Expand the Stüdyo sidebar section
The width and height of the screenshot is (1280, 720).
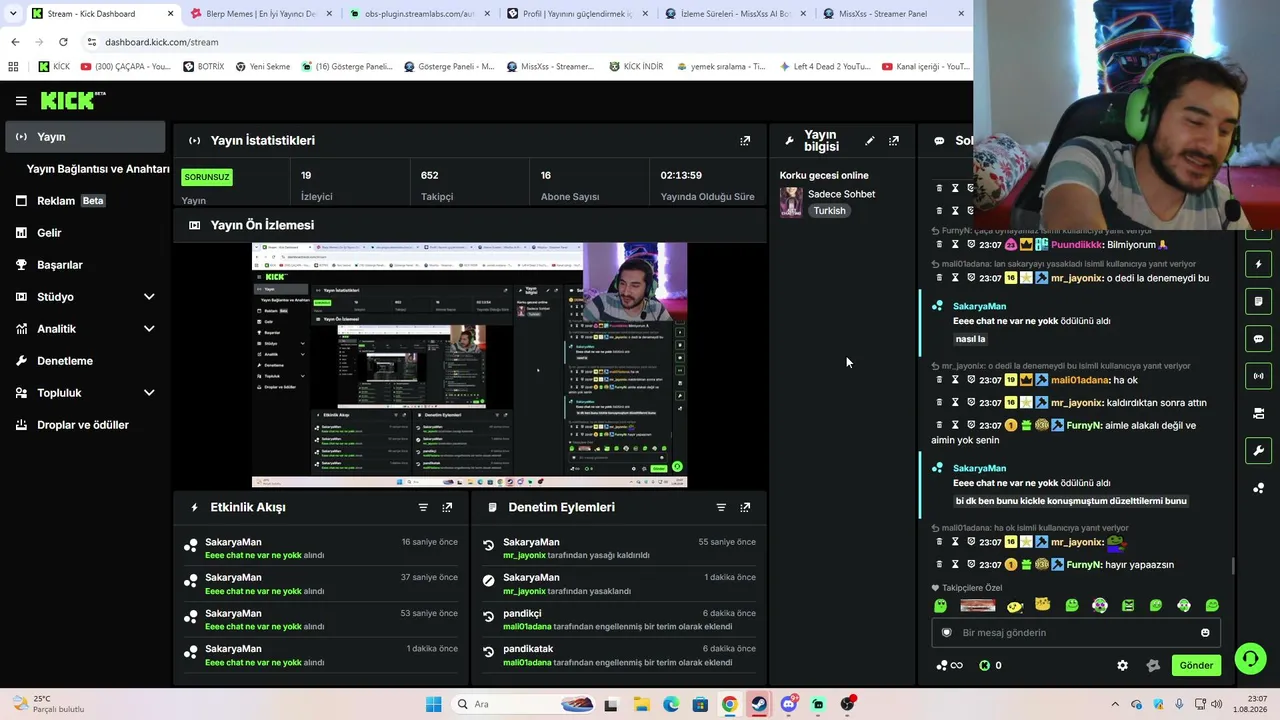coord(149,297)
